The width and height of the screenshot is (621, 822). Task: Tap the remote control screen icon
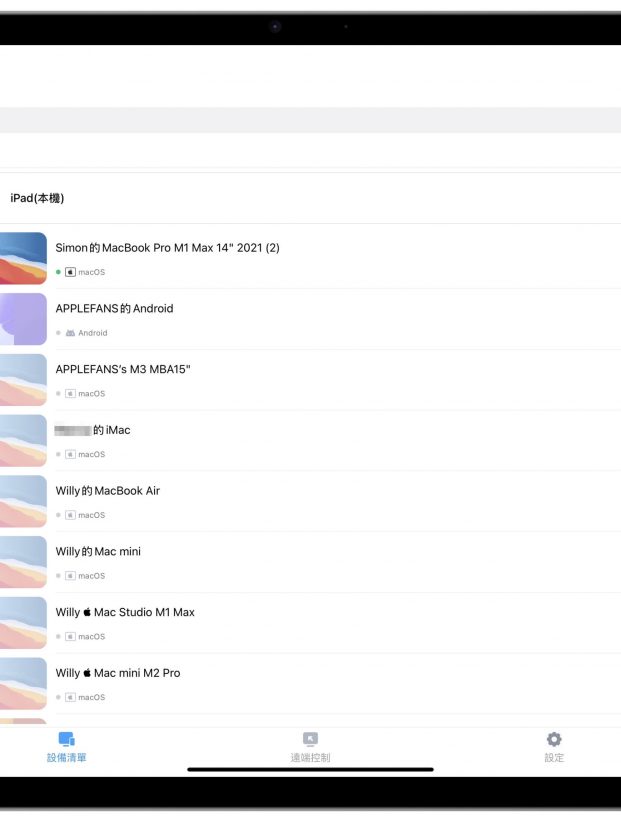(310, 740)
